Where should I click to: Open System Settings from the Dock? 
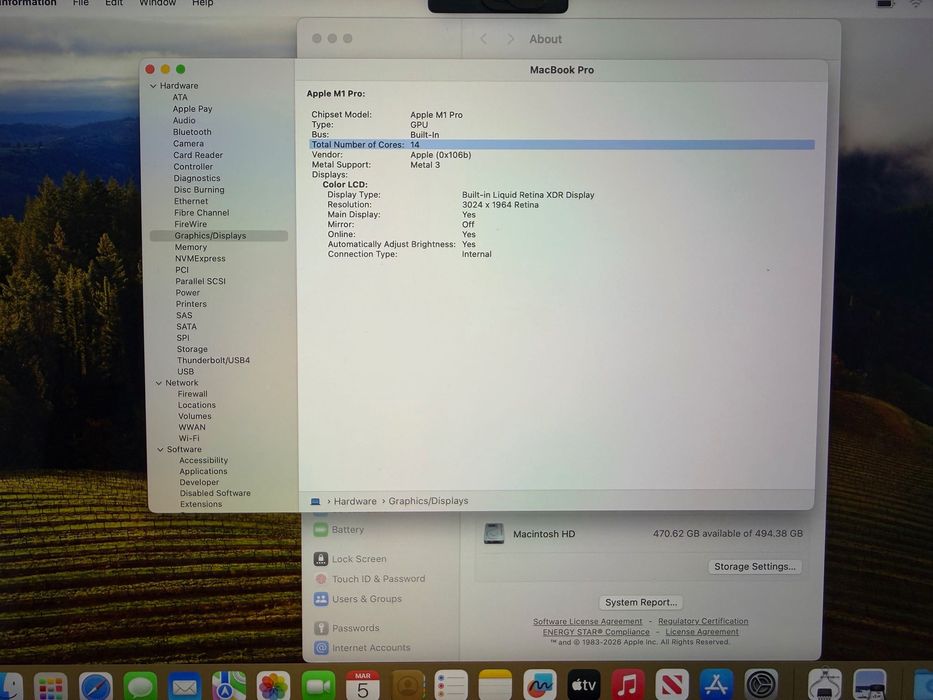coord(761,686)
